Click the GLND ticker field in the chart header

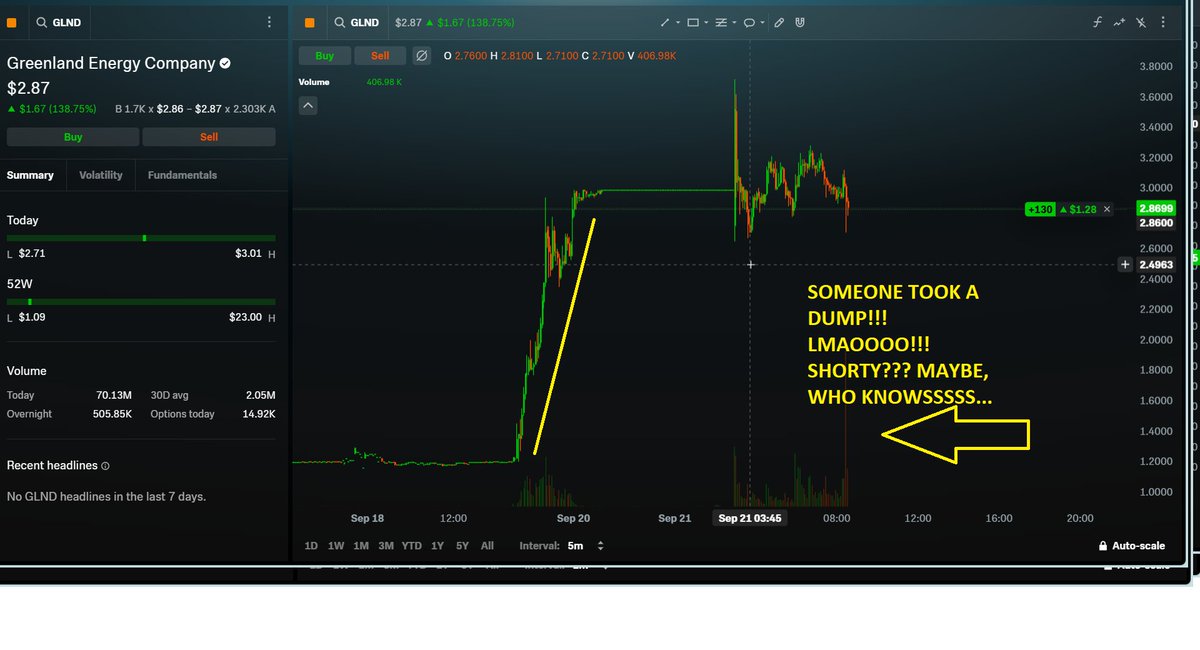pyautogui.click(x=366, y=22)
